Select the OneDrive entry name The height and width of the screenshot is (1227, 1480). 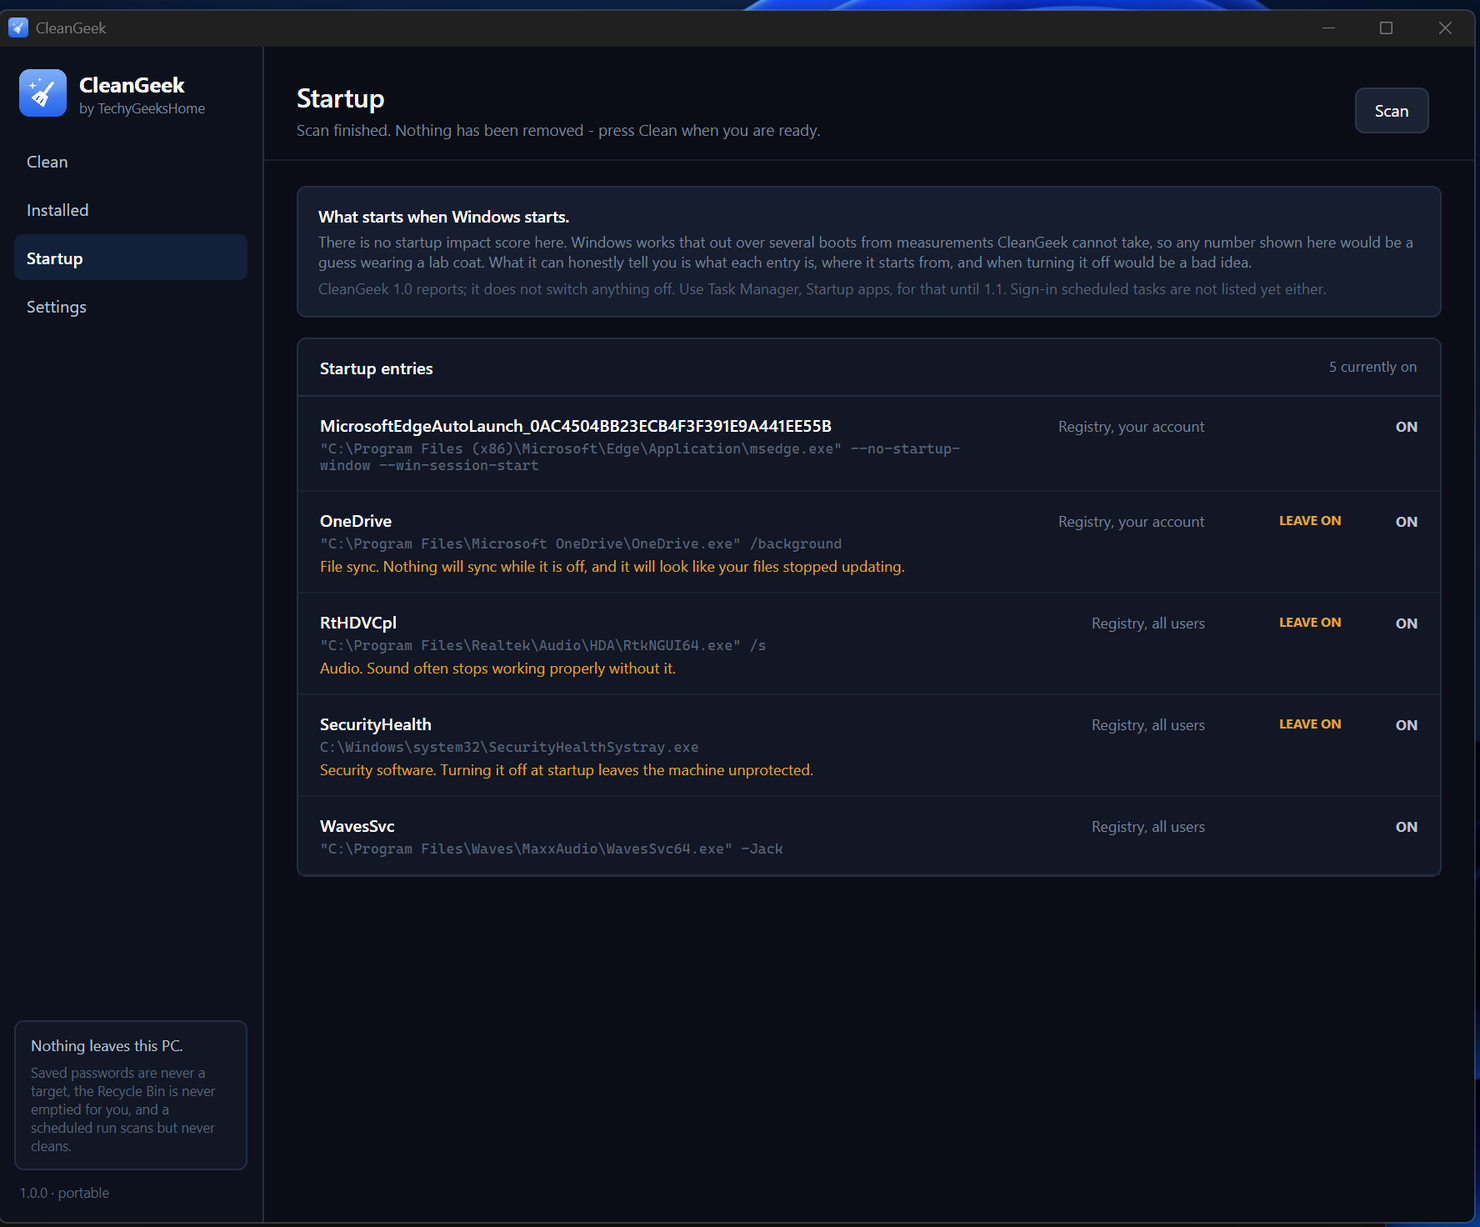pyautogui.click(x=356, y=521)
